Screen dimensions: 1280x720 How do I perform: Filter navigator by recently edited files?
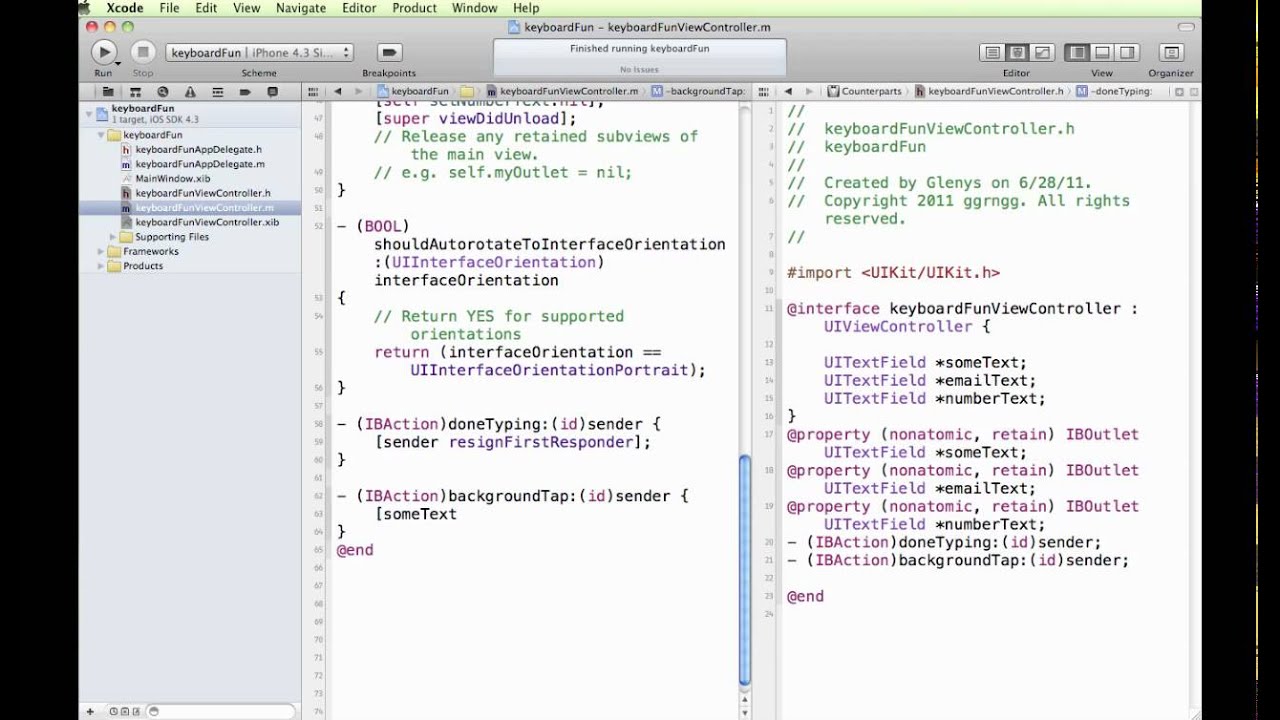coord(115,711)
